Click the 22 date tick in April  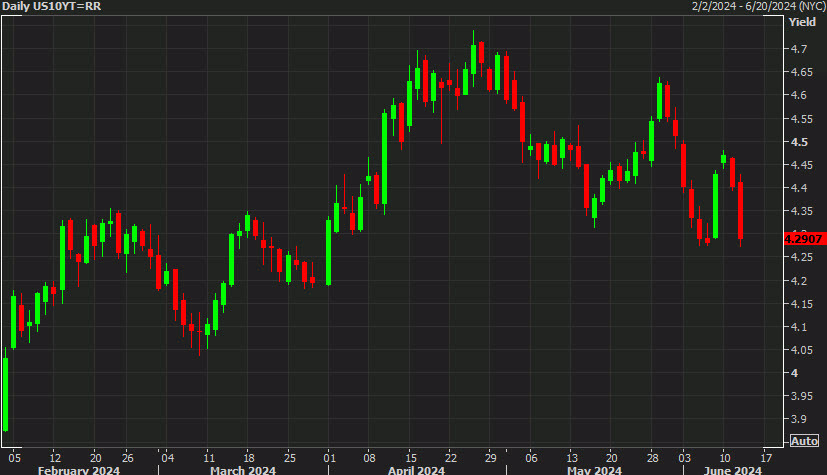[x=450, y=458]
